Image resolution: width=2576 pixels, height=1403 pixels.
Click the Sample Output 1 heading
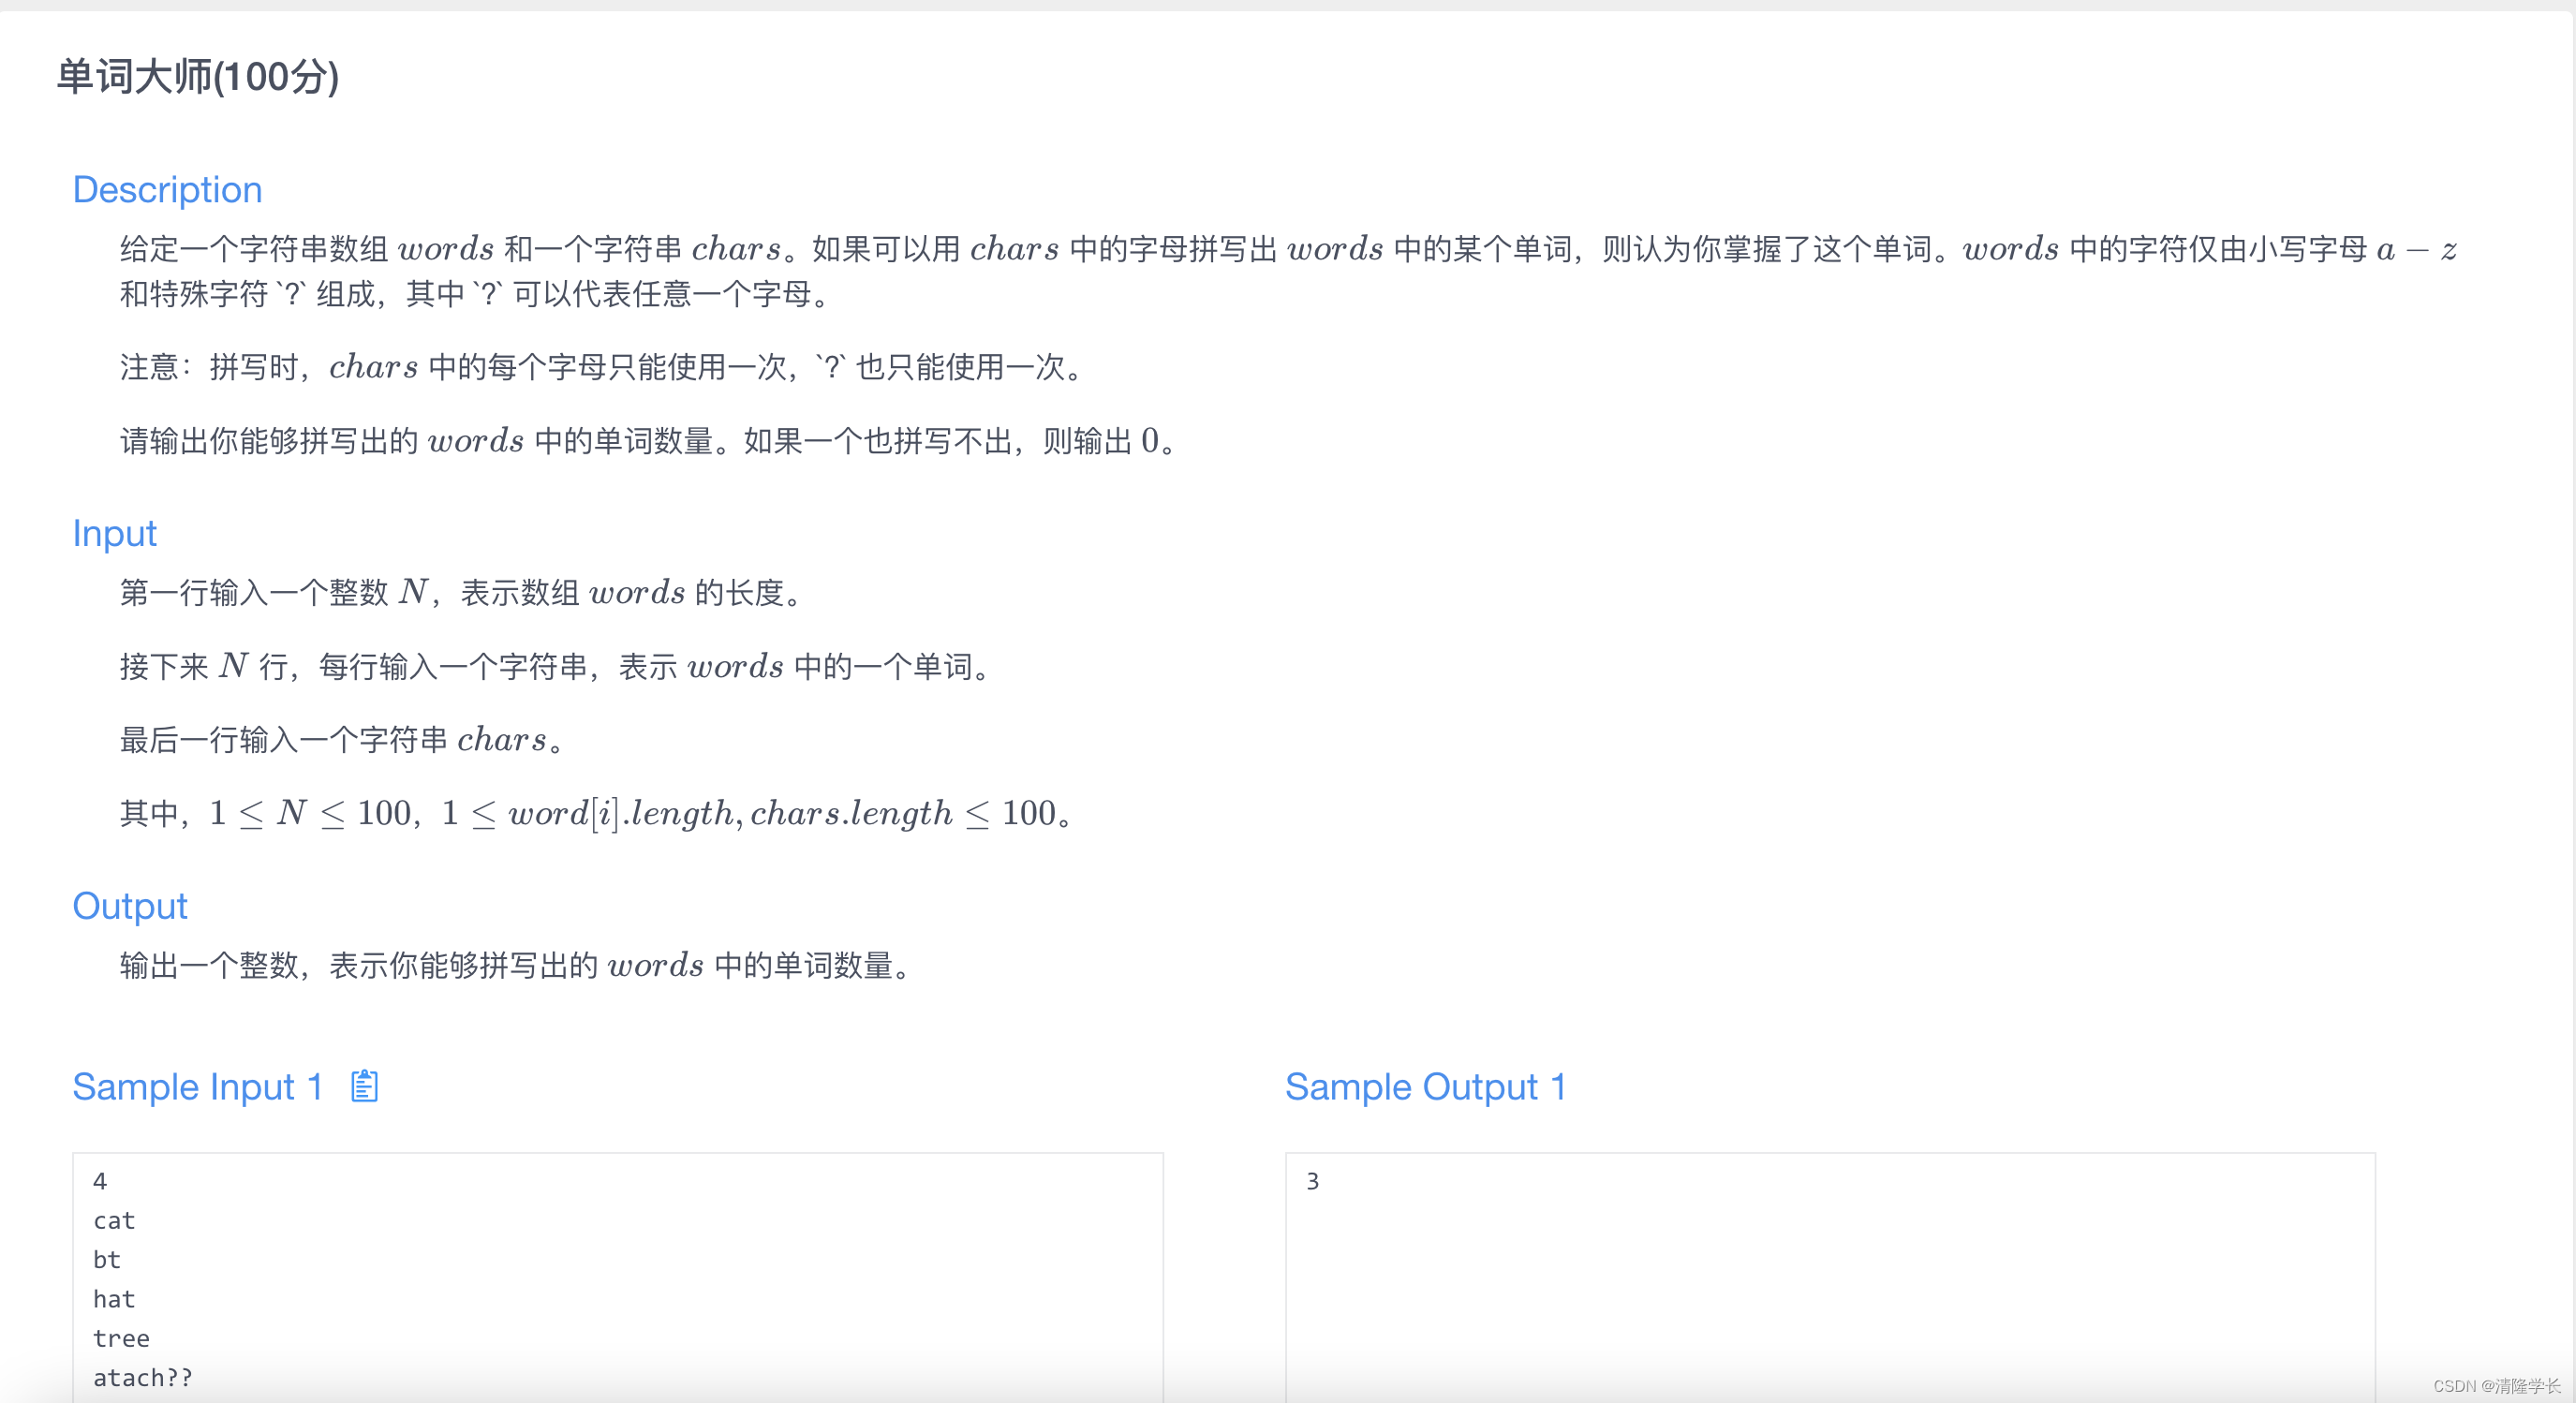click(1425, 1087)
